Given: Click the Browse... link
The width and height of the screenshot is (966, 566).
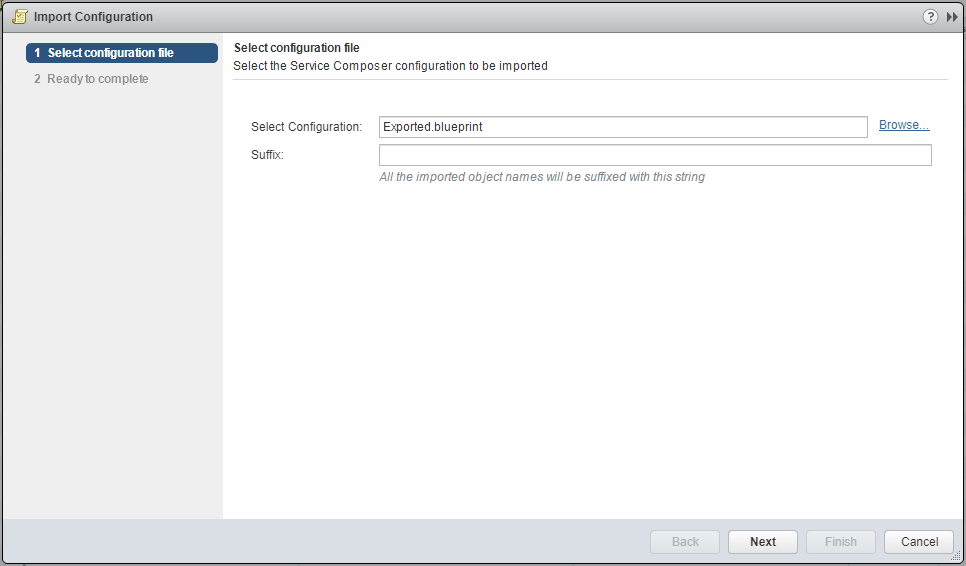Looking at the screenshot, I should [x=904, y=125].
